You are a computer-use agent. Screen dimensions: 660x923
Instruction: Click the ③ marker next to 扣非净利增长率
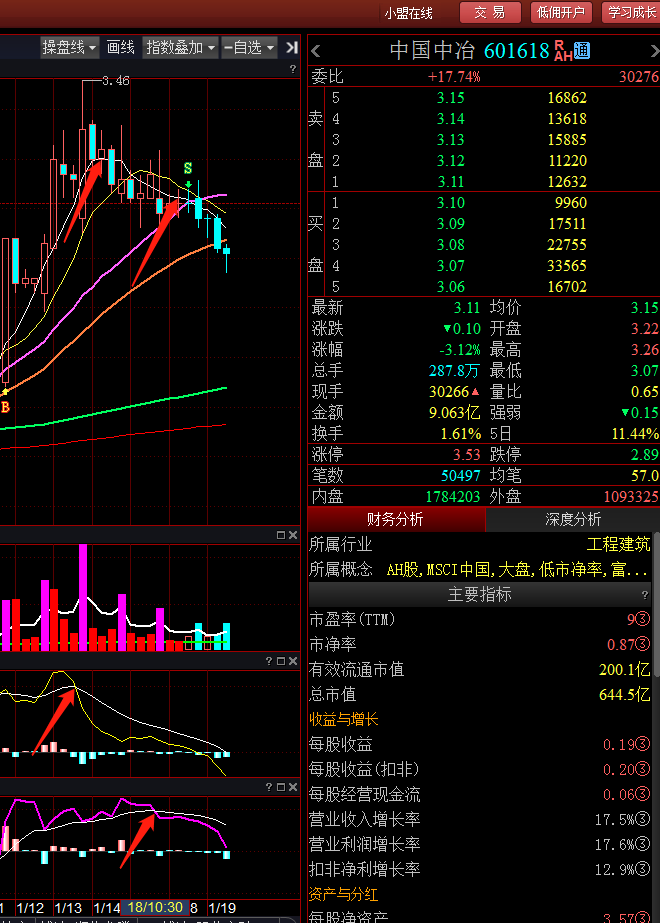coord(643,869)
